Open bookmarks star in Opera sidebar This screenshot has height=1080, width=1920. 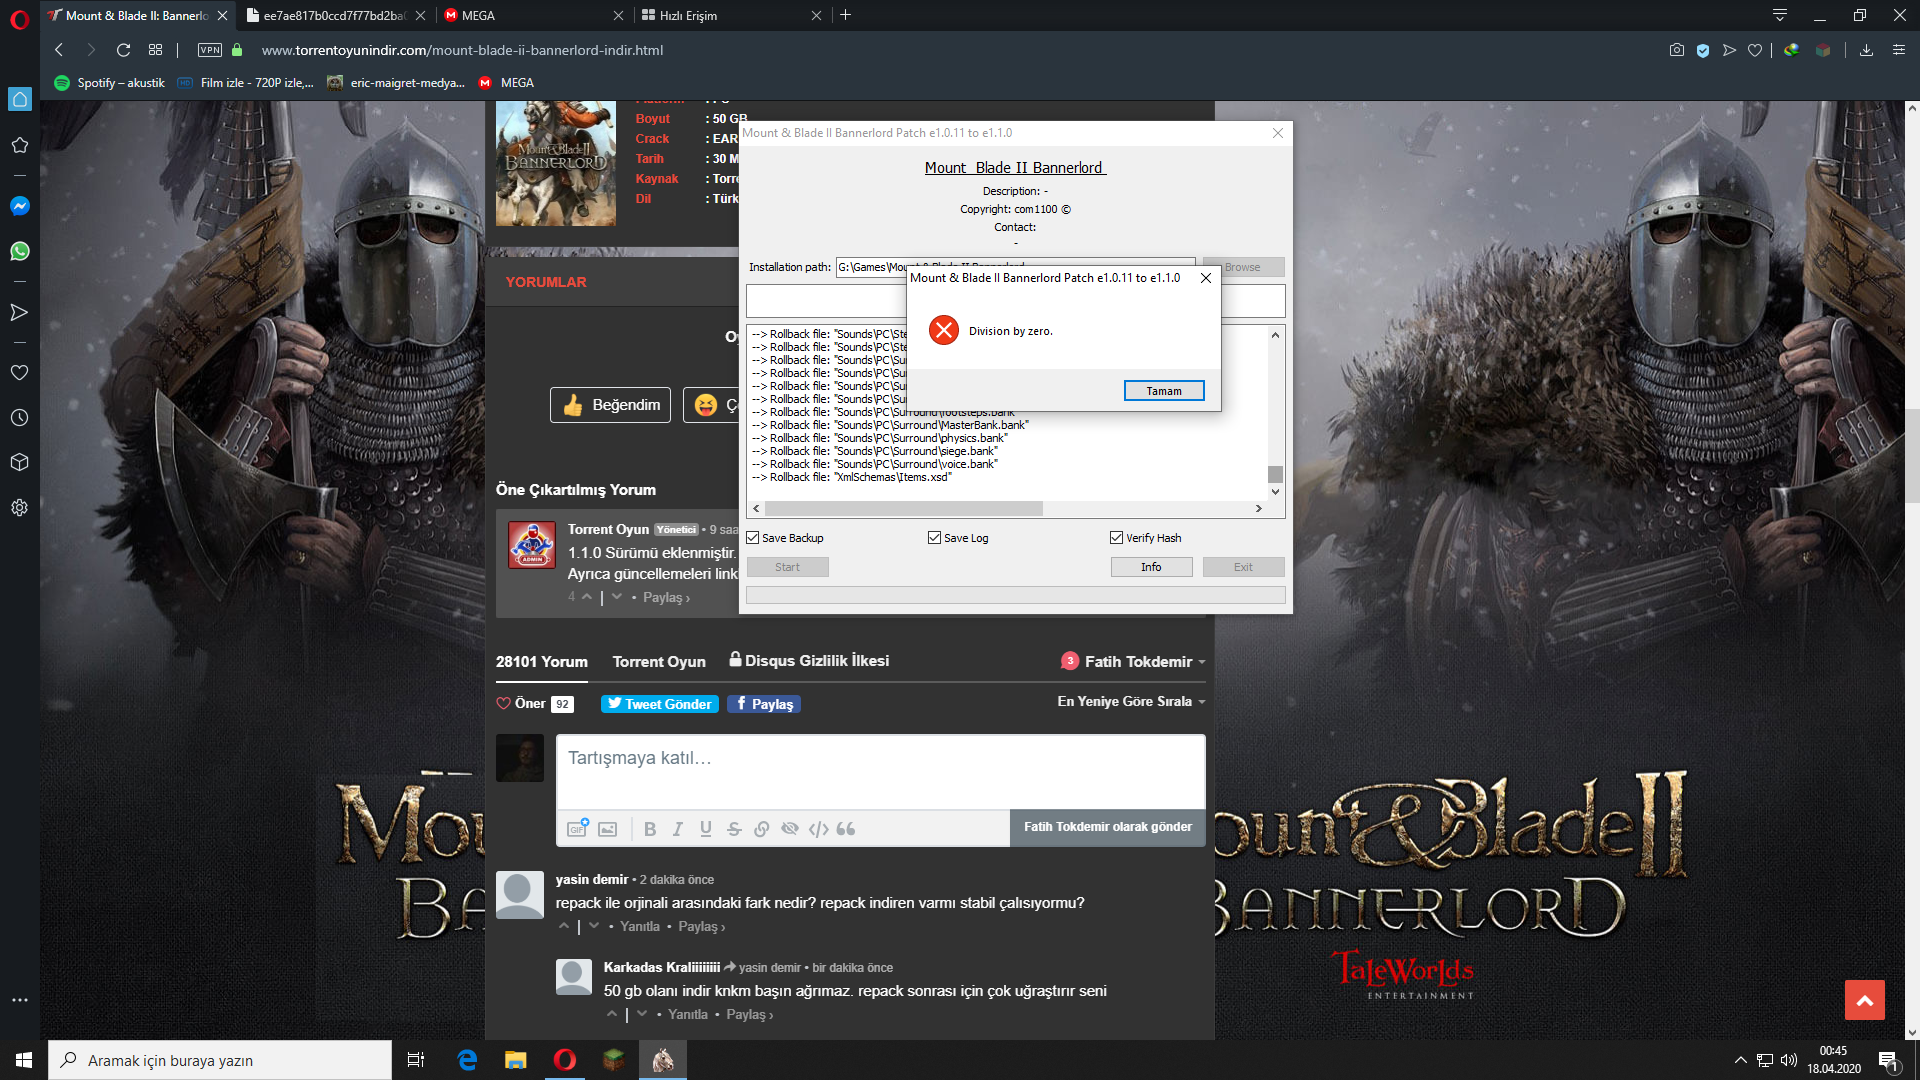point(19,145)
